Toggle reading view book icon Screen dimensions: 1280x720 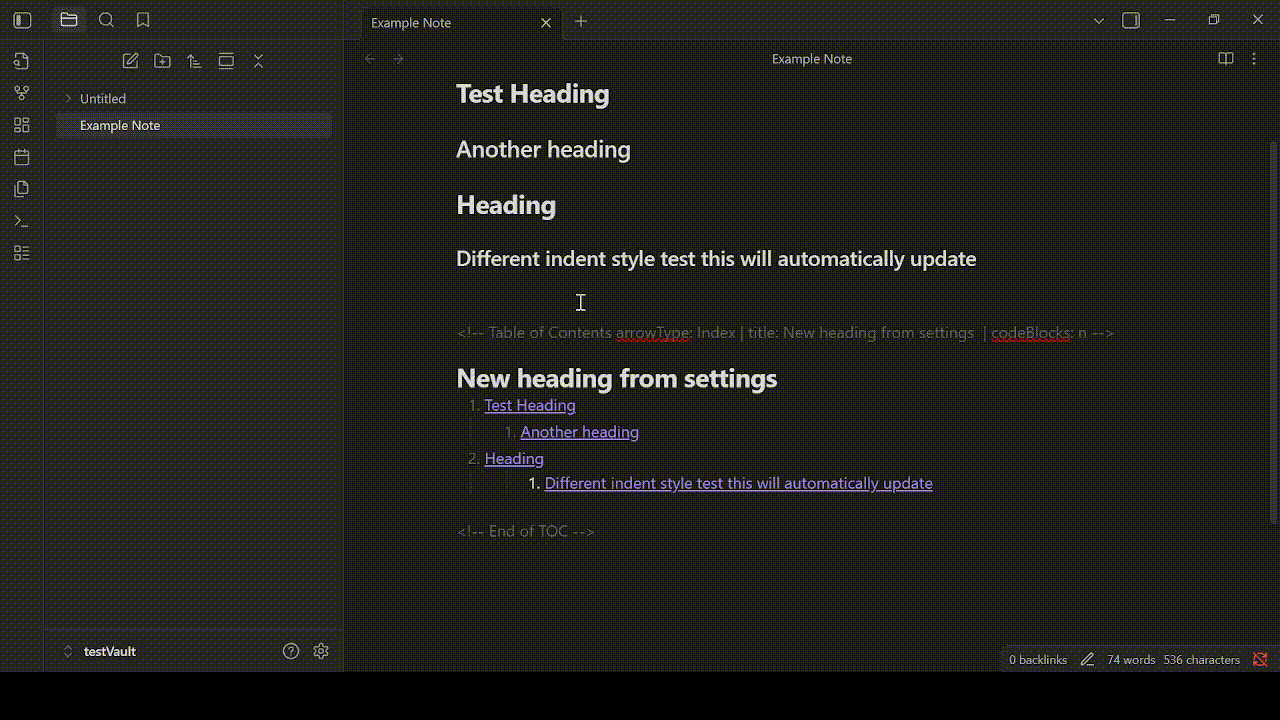point(1226,59)
